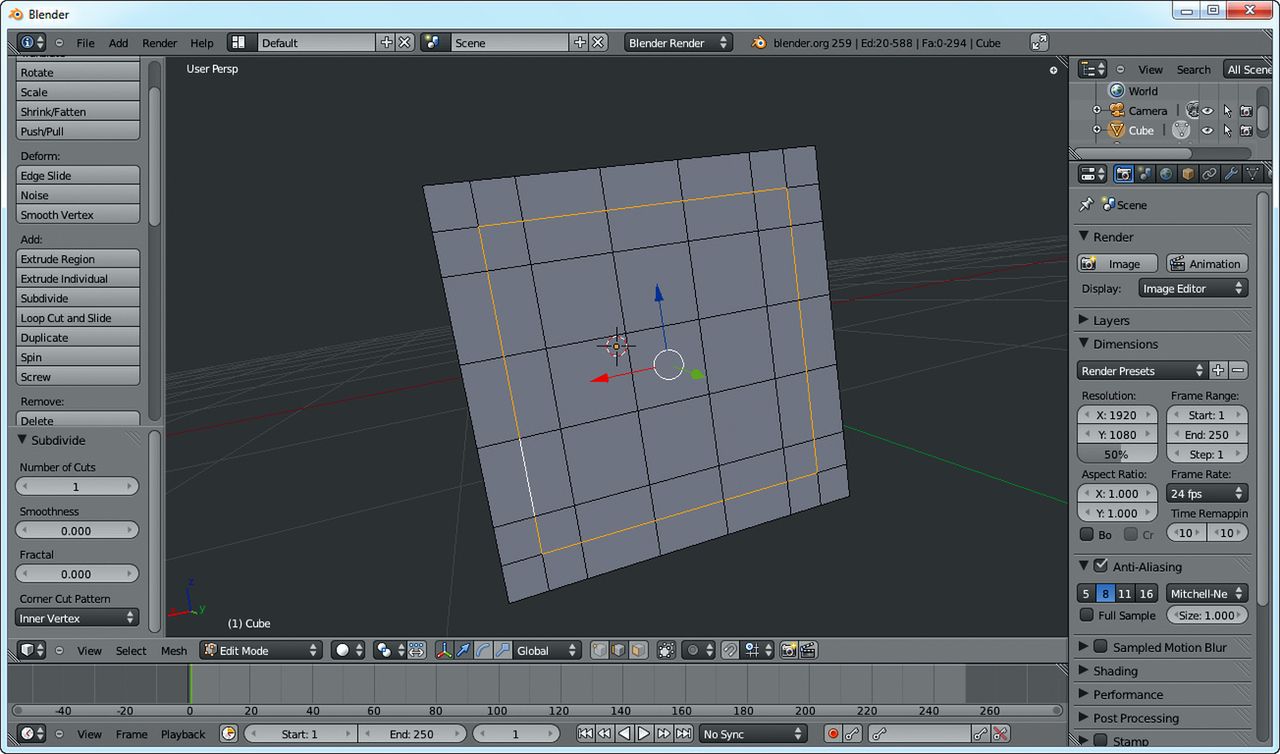
Task: Enable the Scale manipulator icon
Action: [x=502, y=650]
